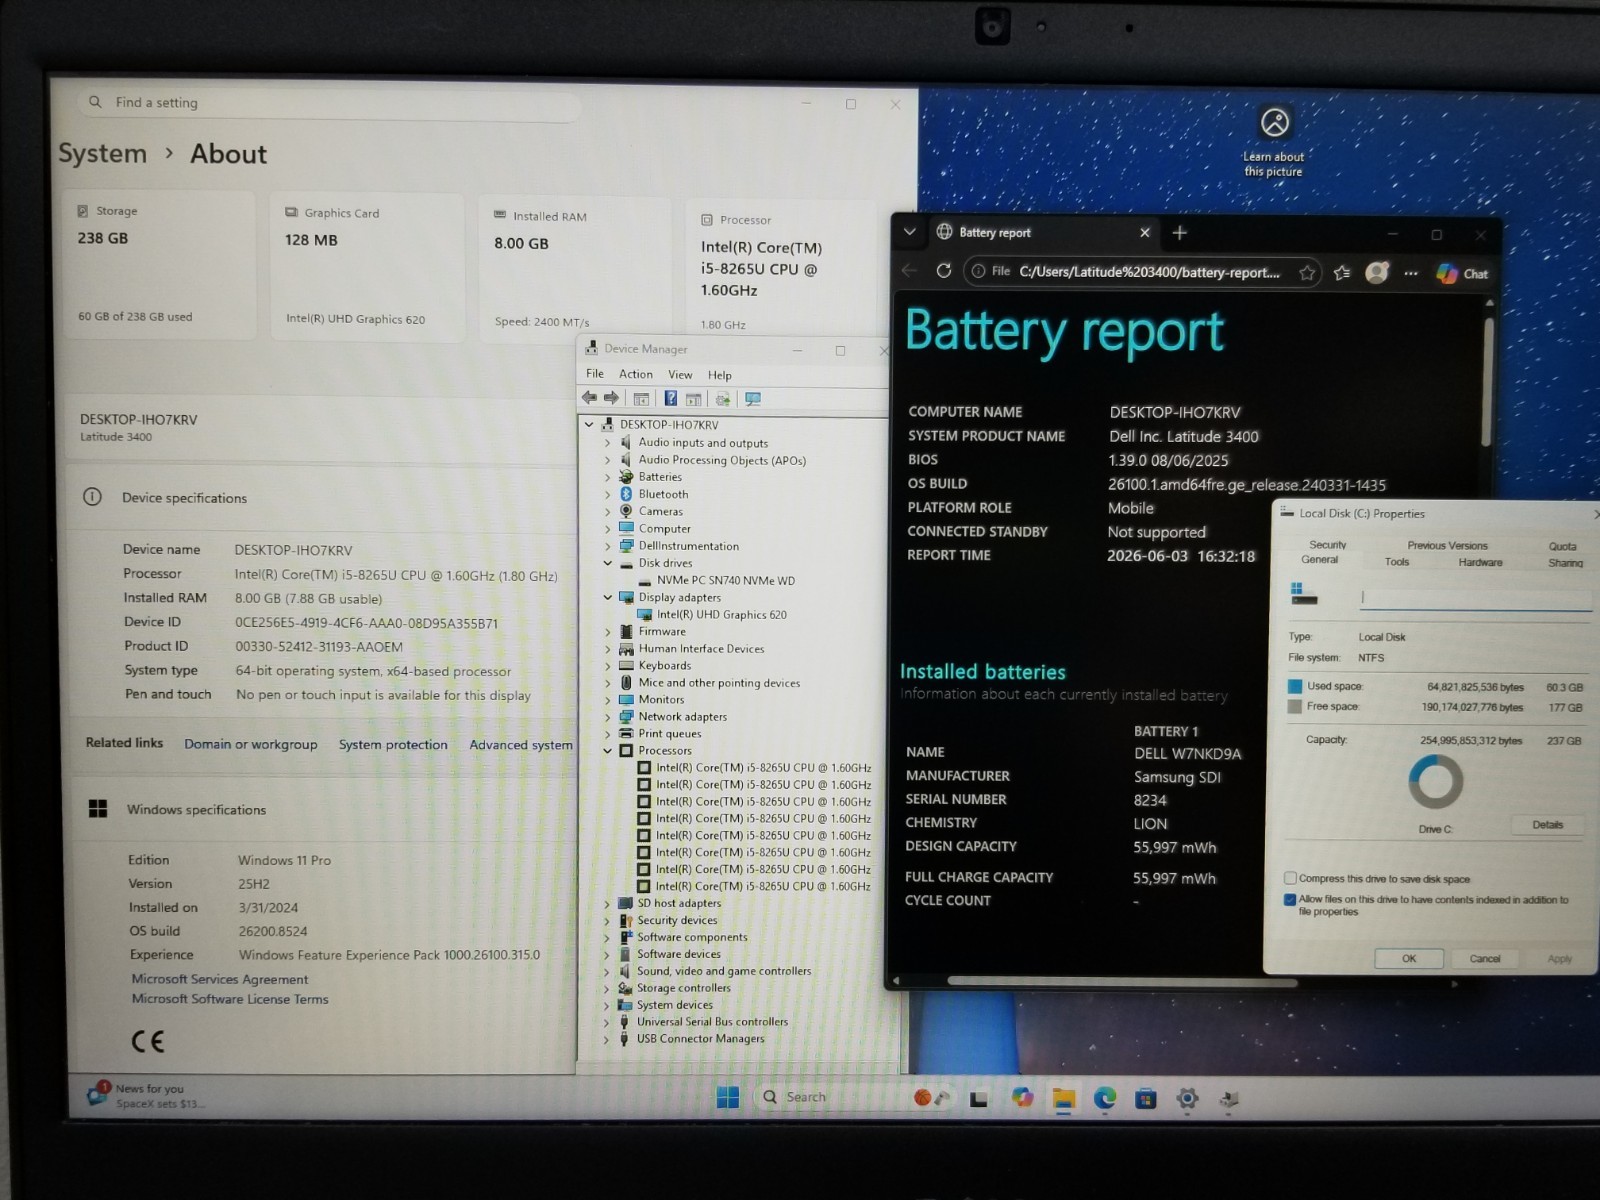
Task: Expand the Batteries node
Action: (607, 477)
